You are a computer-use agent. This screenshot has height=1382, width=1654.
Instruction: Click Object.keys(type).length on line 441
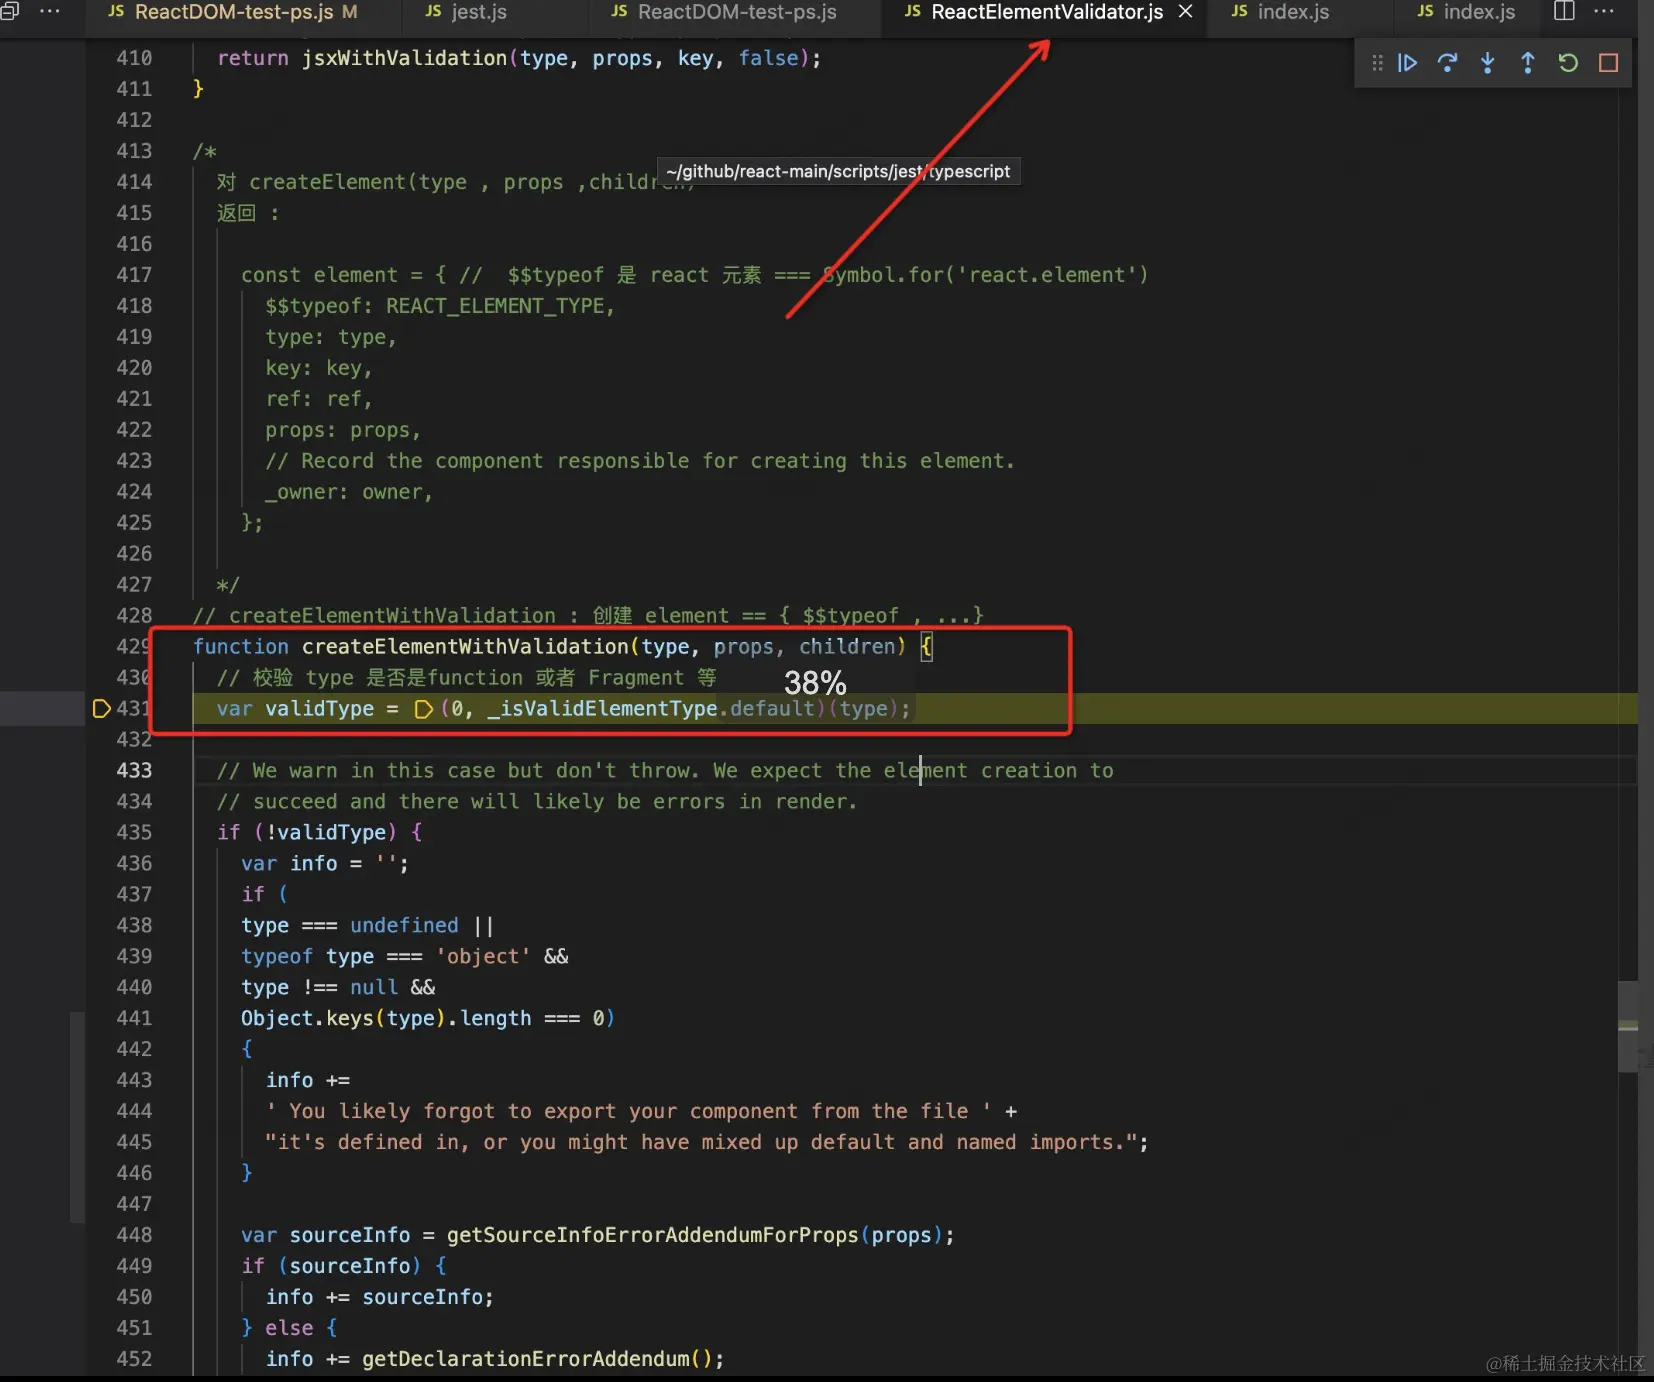pos(386,1018)
